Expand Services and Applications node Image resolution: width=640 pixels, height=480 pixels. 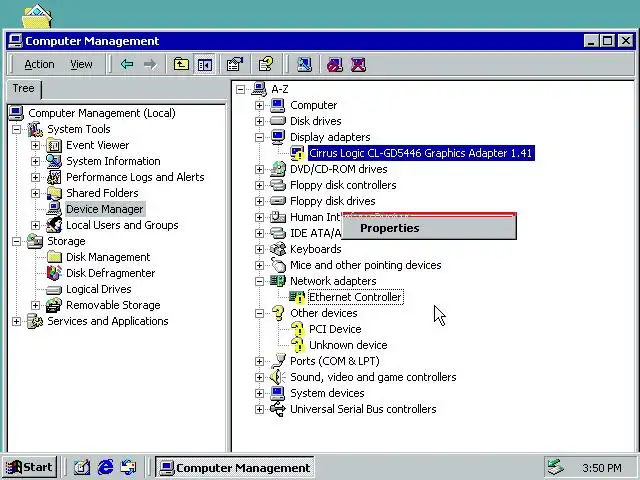(16, 321)
